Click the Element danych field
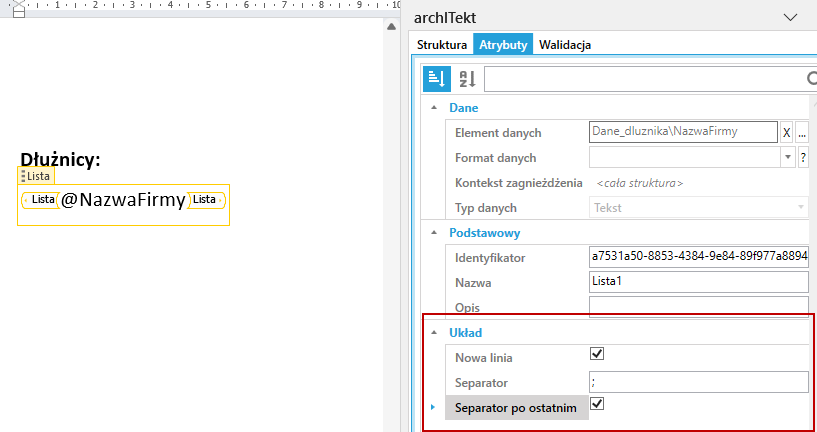 683,132
